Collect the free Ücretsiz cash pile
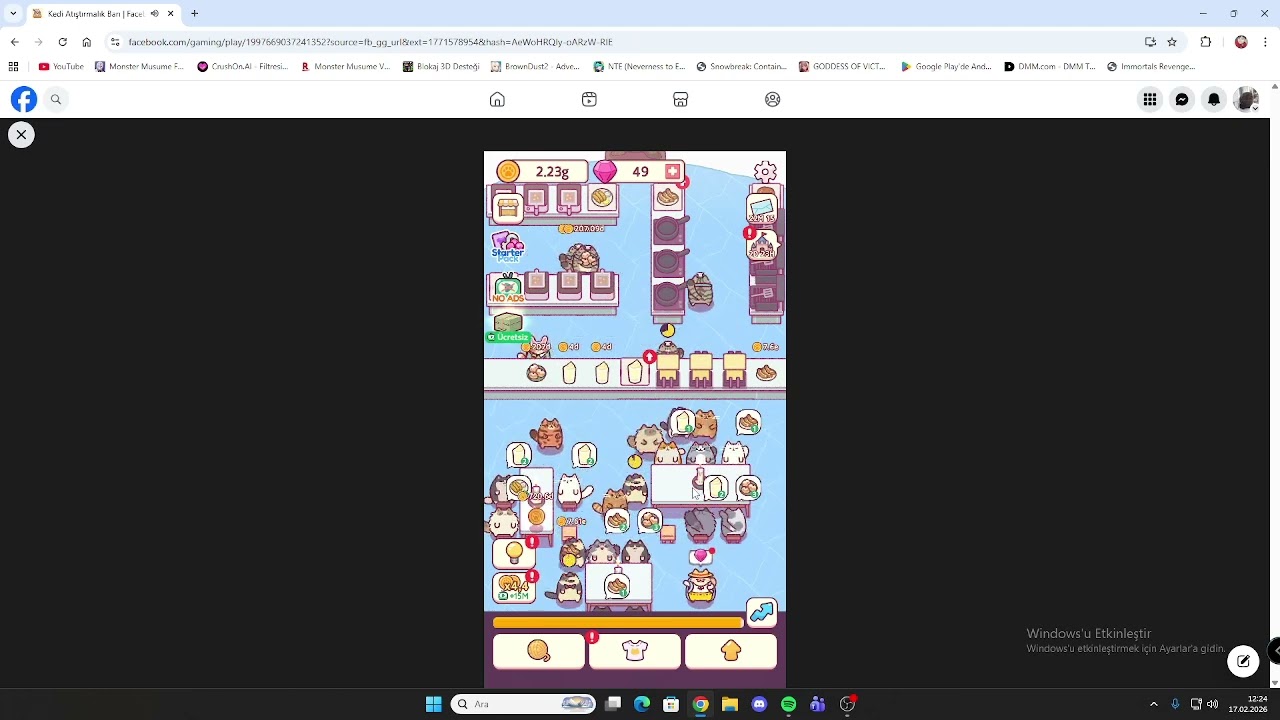The height and width of the screenshot is (720, 1280). click(x=508, y=328)
